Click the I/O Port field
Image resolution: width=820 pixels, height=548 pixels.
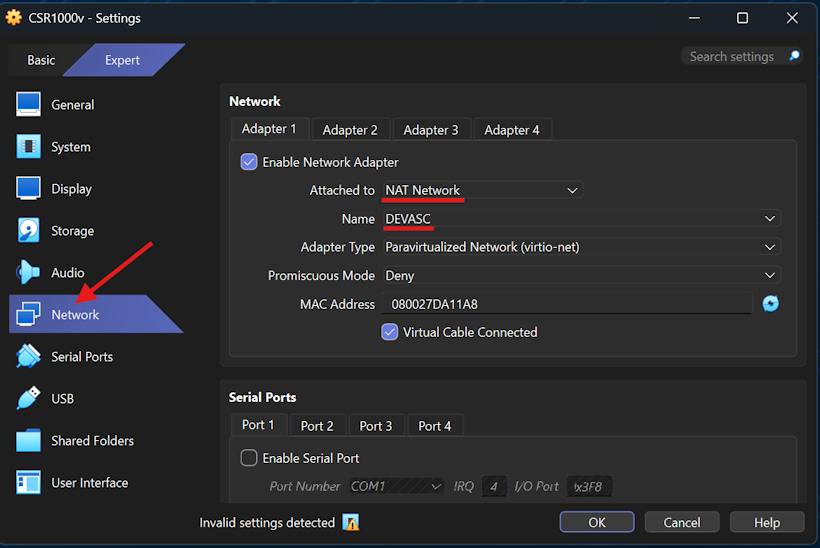point(589,486)
